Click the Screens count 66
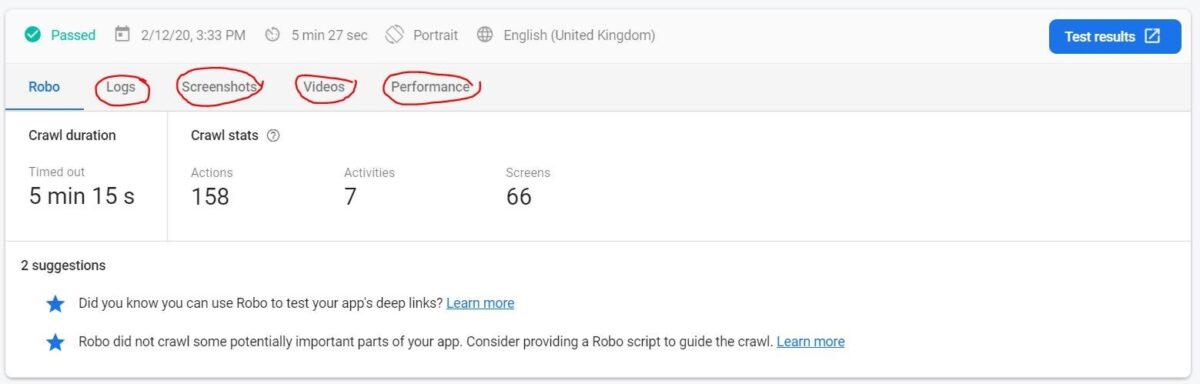Viewport: 1200px width, 384px height. (518, 196)
